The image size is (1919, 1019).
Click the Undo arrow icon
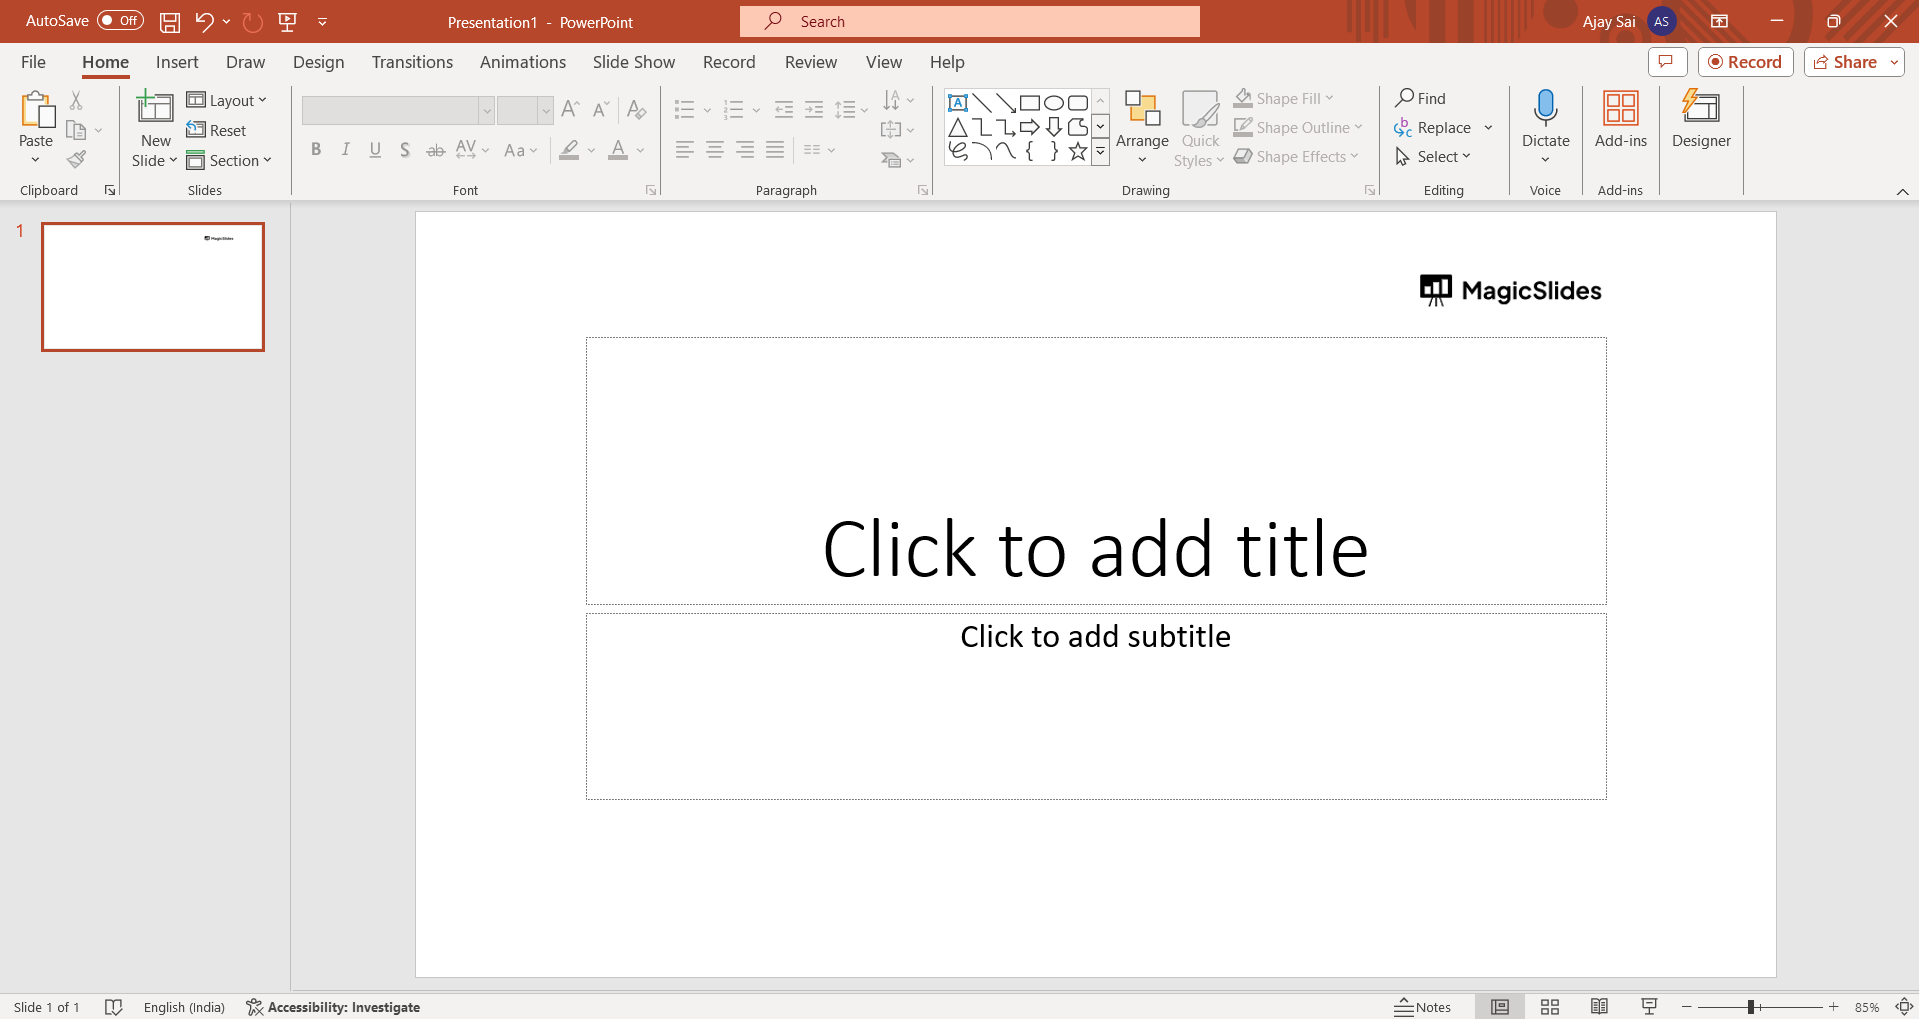click(x=204, y=22)
